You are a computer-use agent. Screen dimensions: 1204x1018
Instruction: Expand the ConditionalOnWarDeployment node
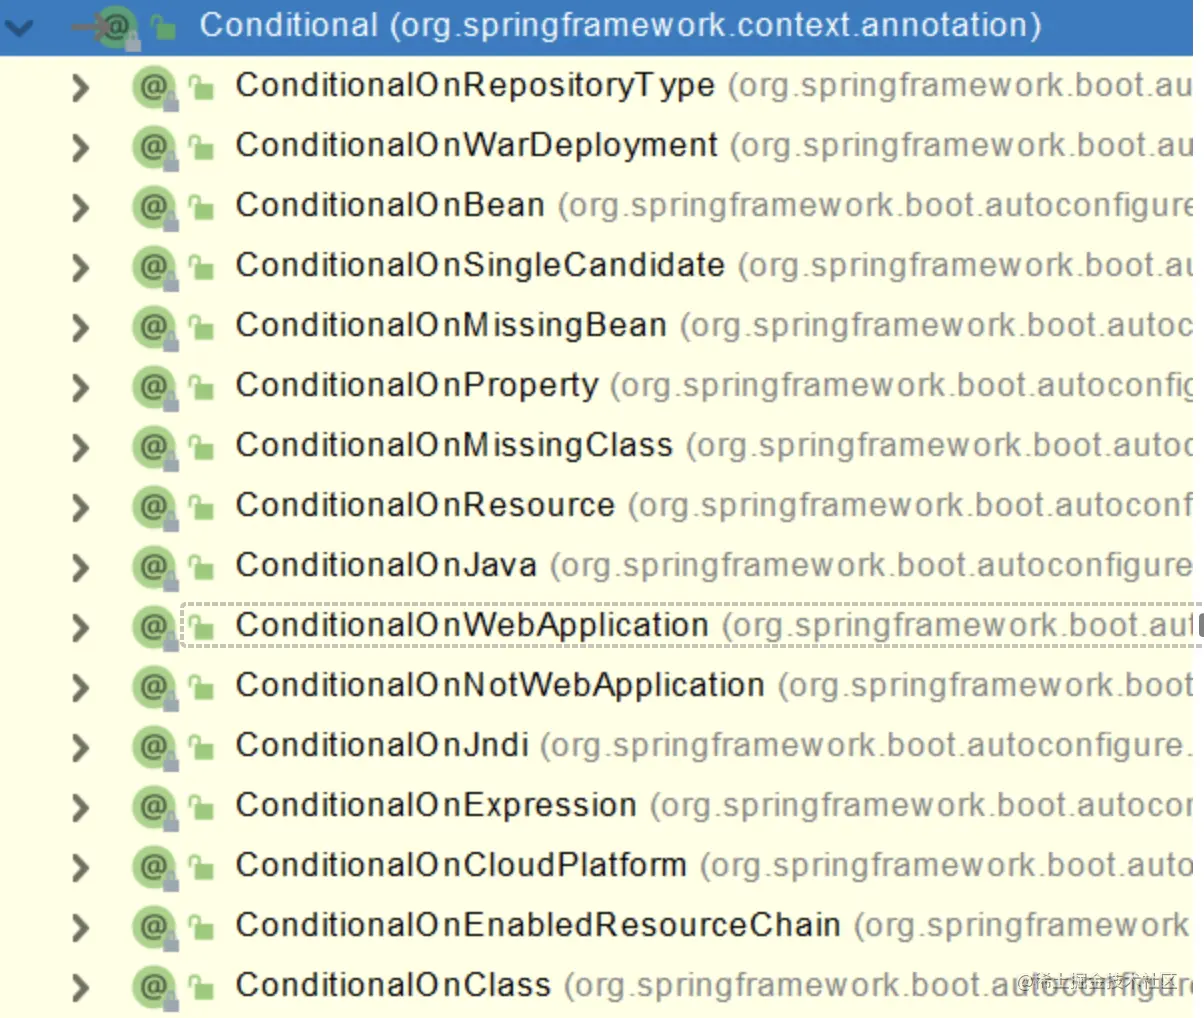(x=81, y=148)
